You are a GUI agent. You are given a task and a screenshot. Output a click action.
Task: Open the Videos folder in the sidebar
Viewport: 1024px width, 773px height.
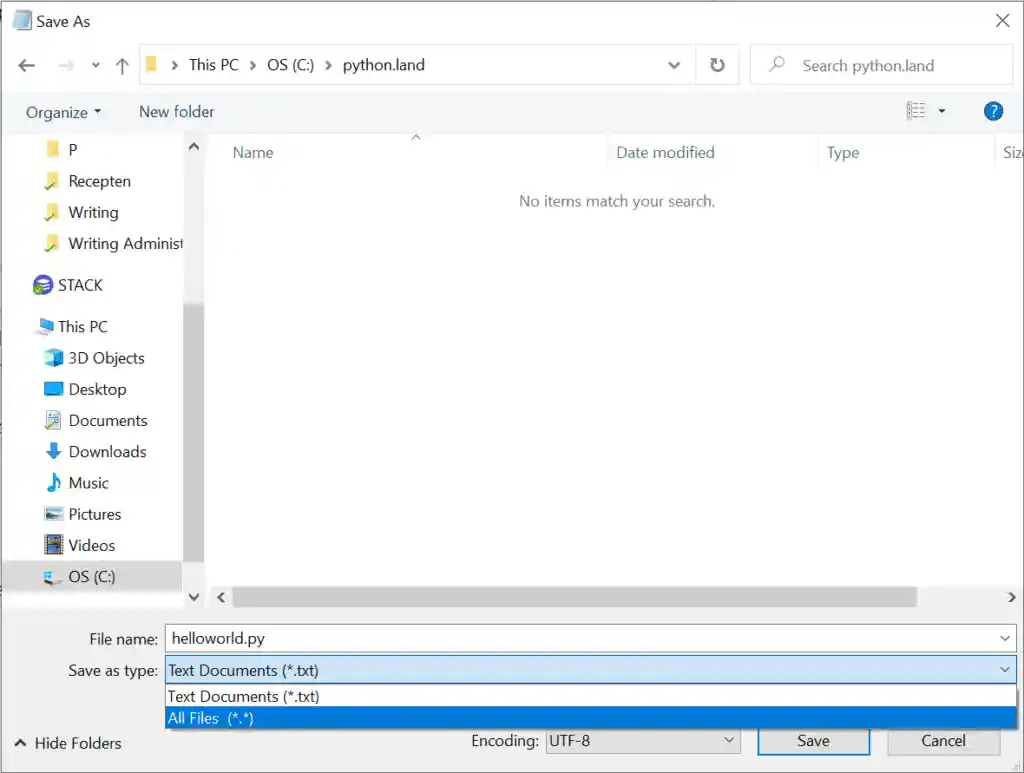89,545
